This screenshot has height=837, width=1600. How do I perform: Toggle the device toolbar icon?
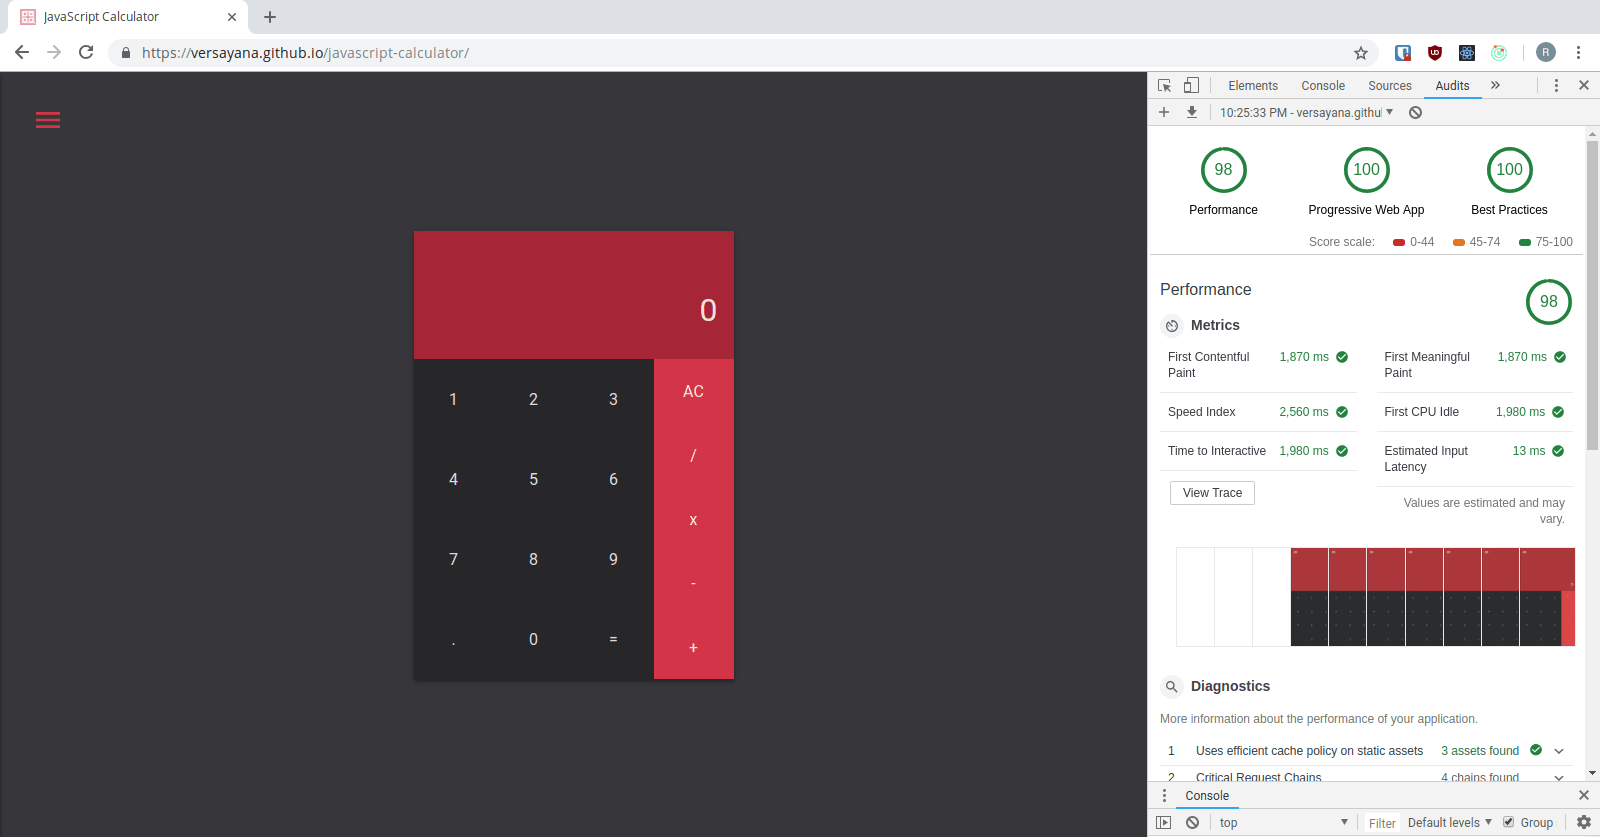point(1191,86)
